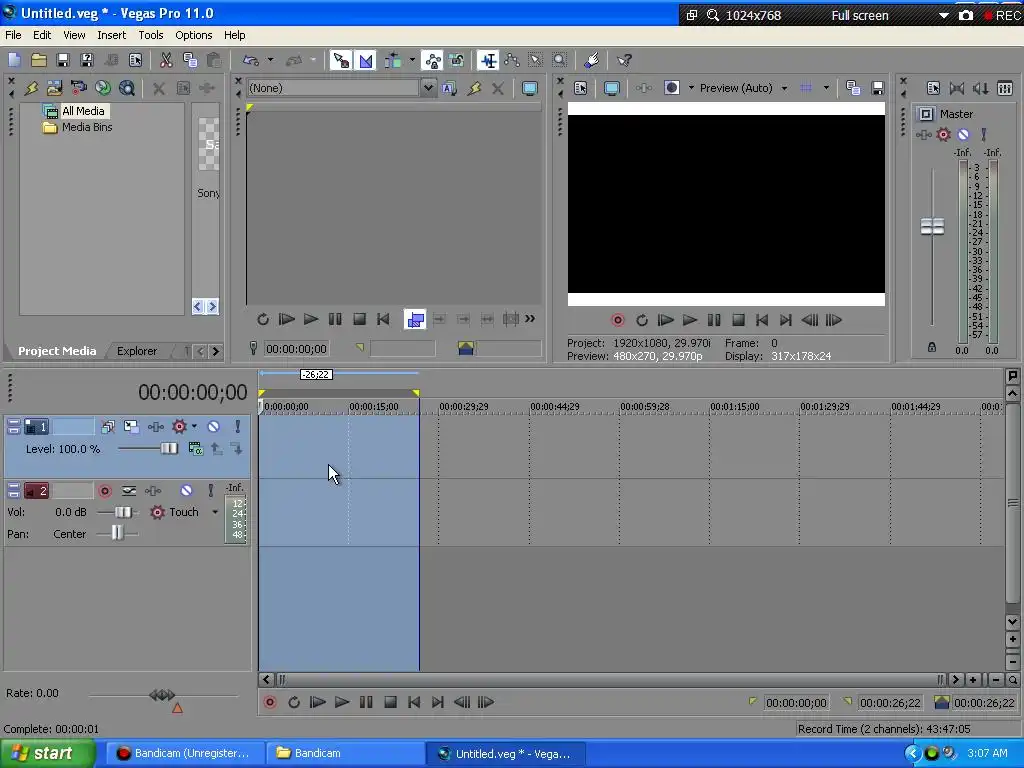Image resolution: width=1024 pixels, height=768 pixels.
Task: Open Overlays grid dropdown arrow in preview
Action: point(826,88)
